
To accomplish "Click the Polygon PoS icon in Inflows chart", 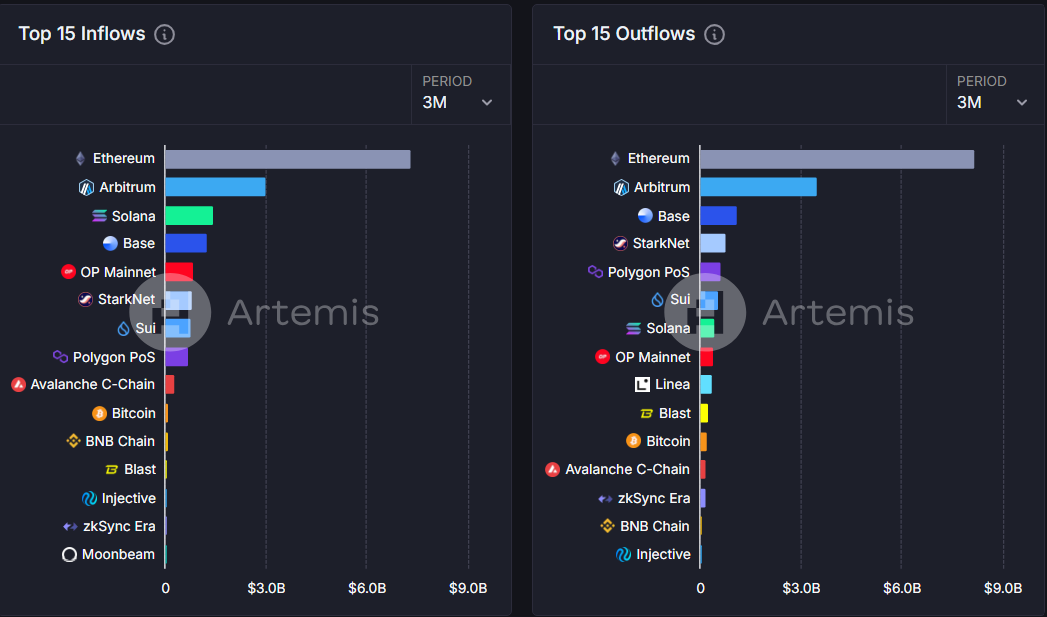I will (x=61, y=357).
